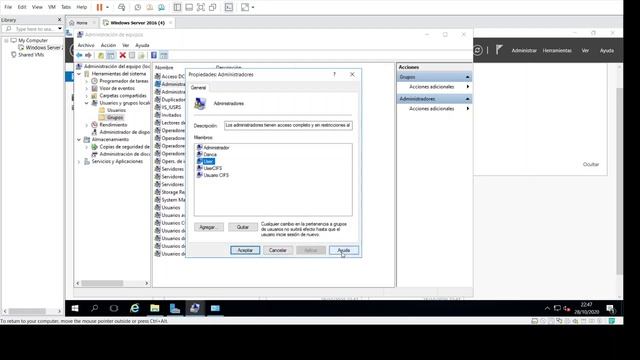Viewport: 640px width, 360px height.
Task: Click the revert snapshot icon
Action: pyautogui.click(x=150, y=7)
